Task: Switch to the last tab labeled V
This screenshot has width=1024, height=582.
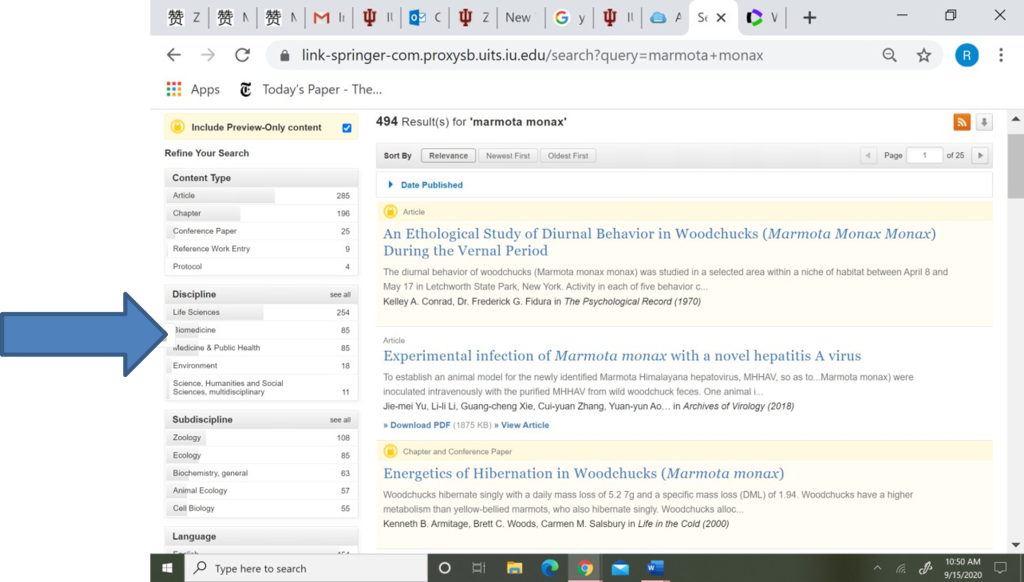Action: [x=761, y=18]
